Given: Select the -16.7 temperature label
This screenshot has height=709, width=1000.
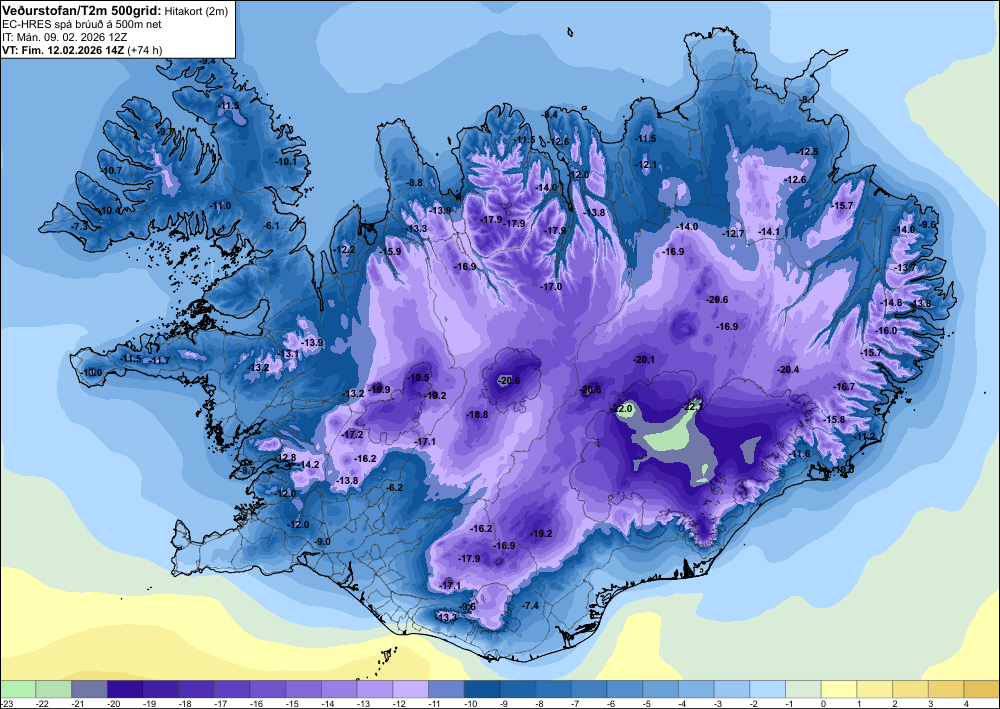Looking at the screenshot, I should pos(844,386).
